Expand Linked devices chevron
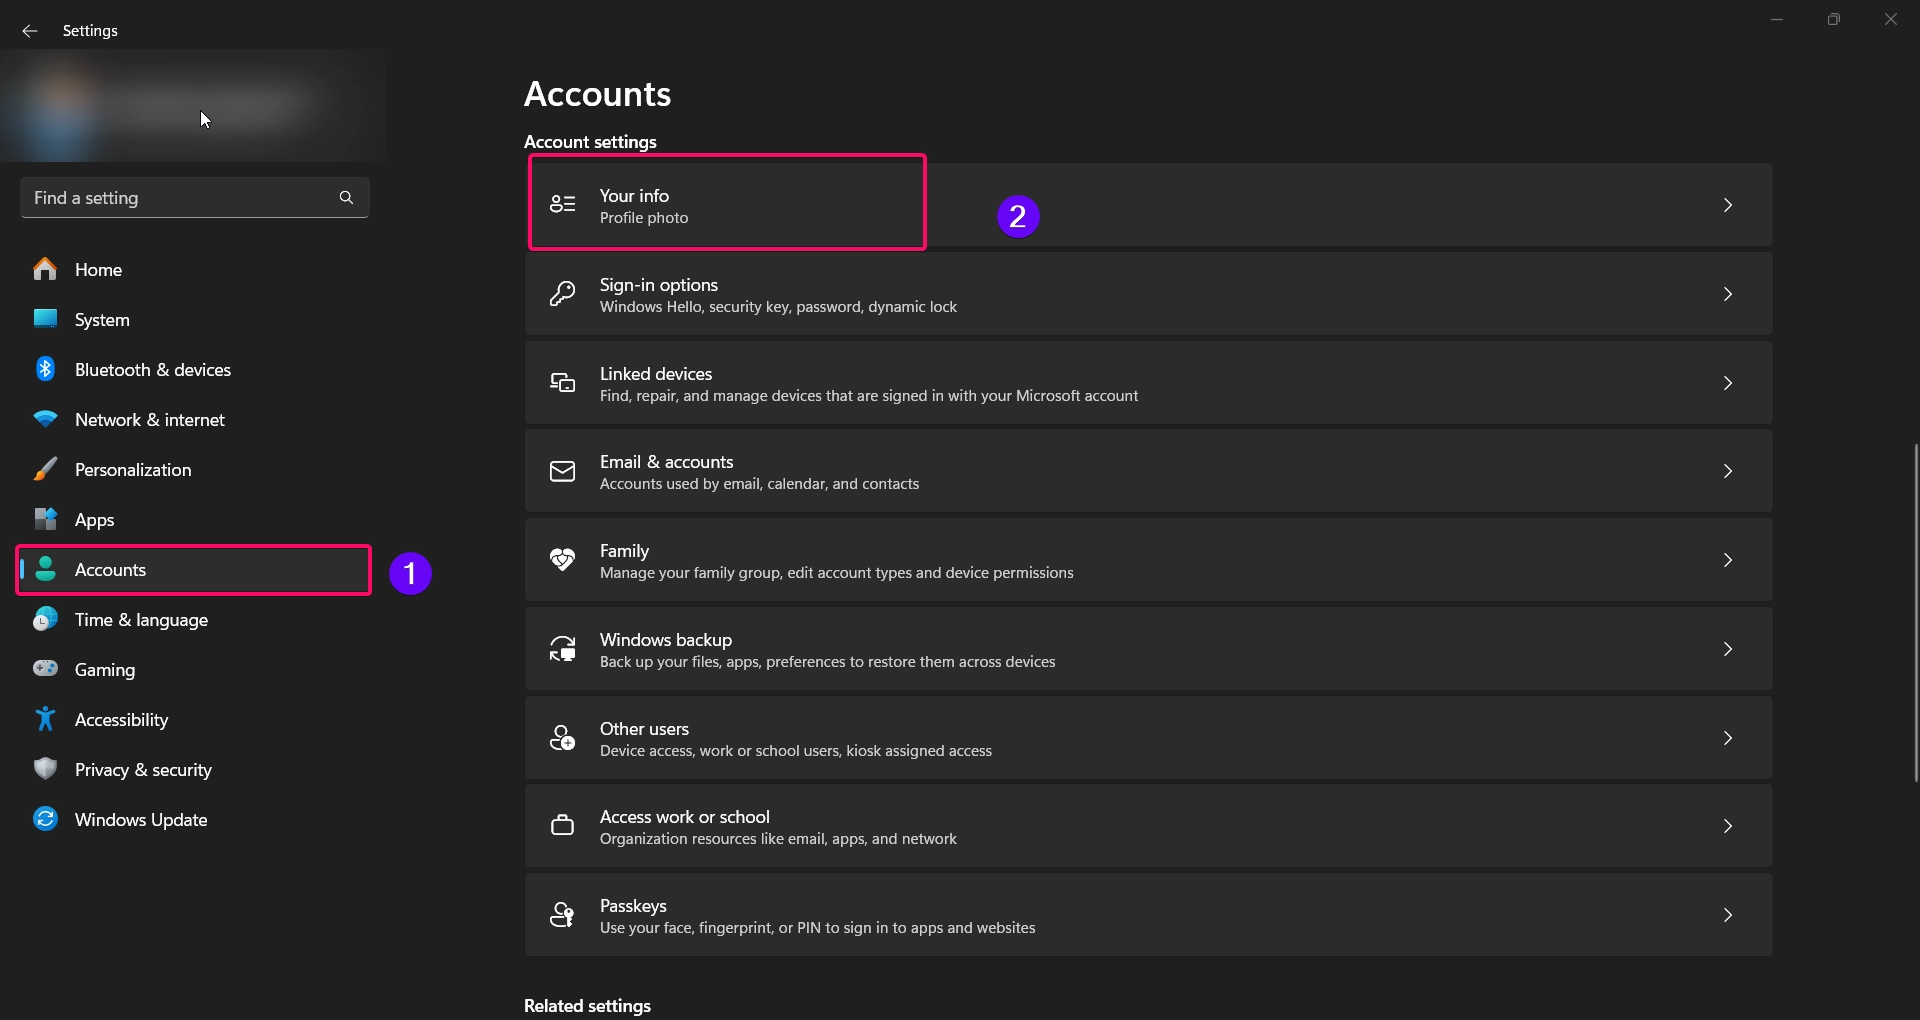 [1728, 383]
